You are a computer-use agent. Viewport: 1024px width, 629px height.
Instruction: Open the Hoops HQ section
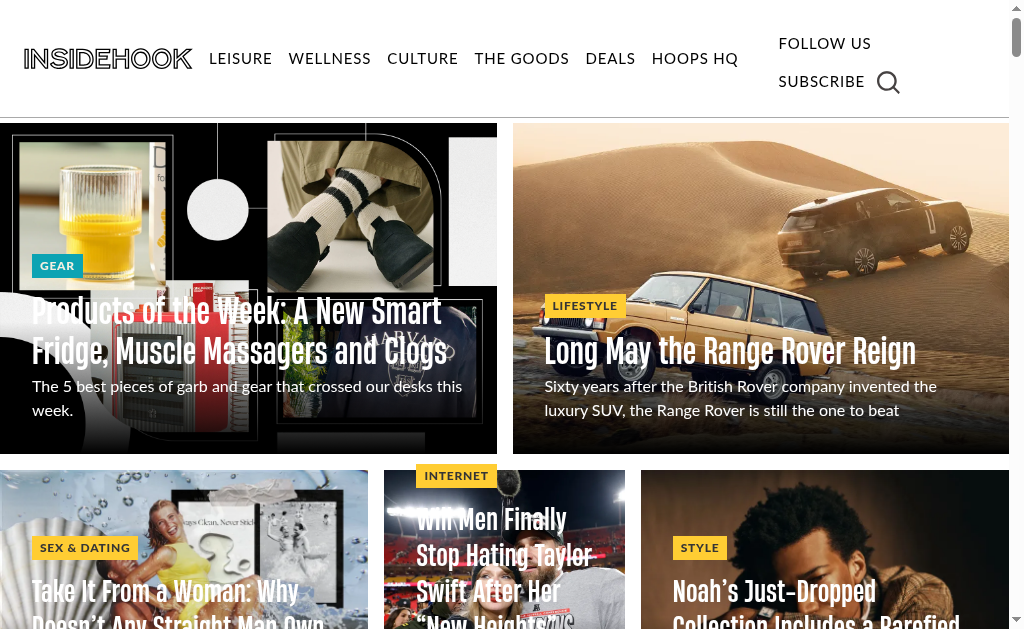click(695, 59)
